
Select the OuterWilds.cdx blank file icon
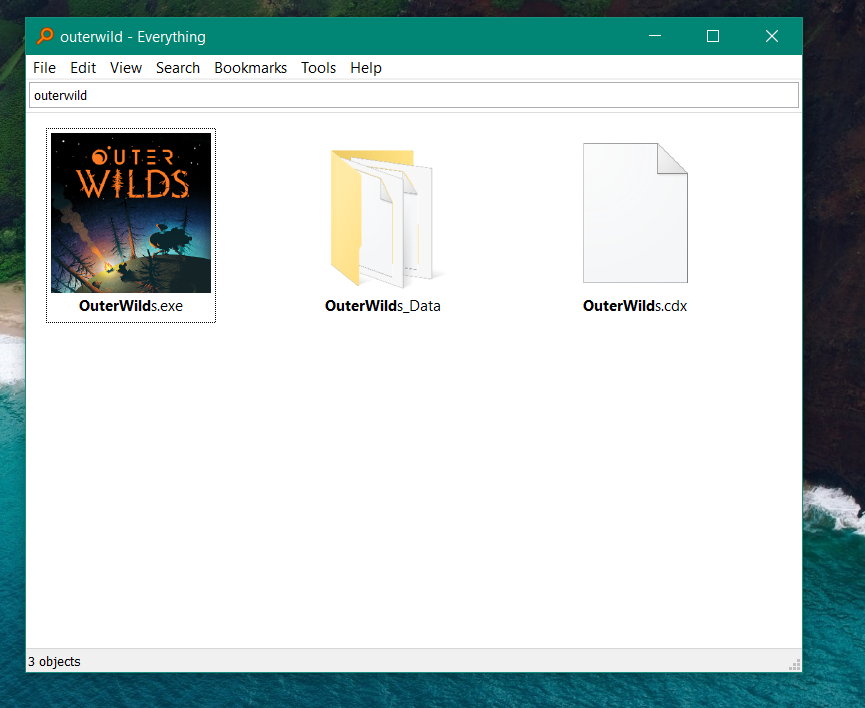pyautogui.click(x=635, y=213)
